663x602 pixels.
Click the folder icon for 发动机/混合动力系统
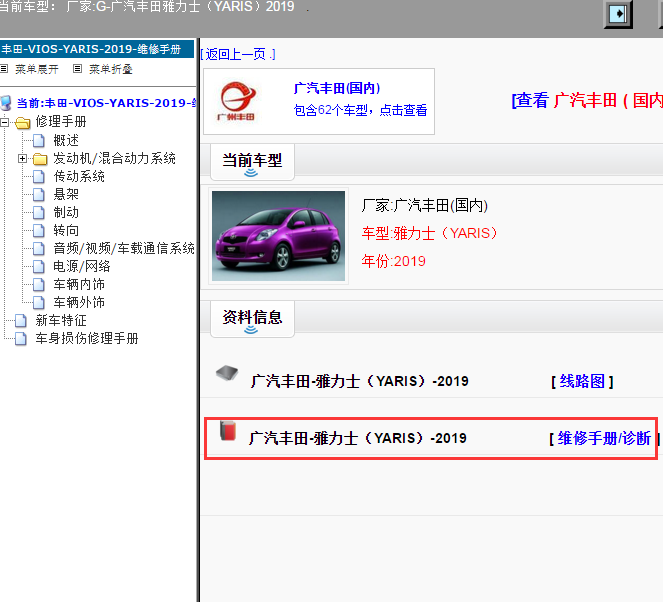click(x=40, y=159)
